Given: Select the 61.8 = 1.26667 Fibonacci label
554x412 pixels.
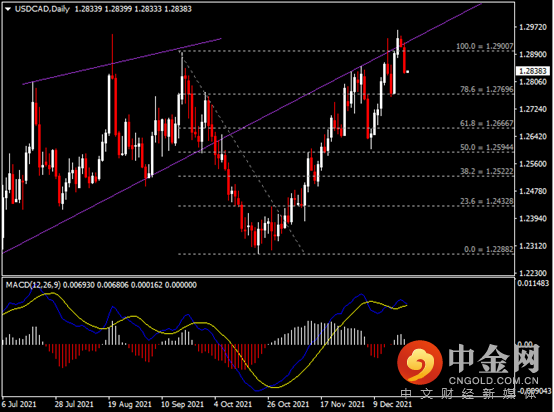Looking at the screenshot, I should click(x=487, y=123).
